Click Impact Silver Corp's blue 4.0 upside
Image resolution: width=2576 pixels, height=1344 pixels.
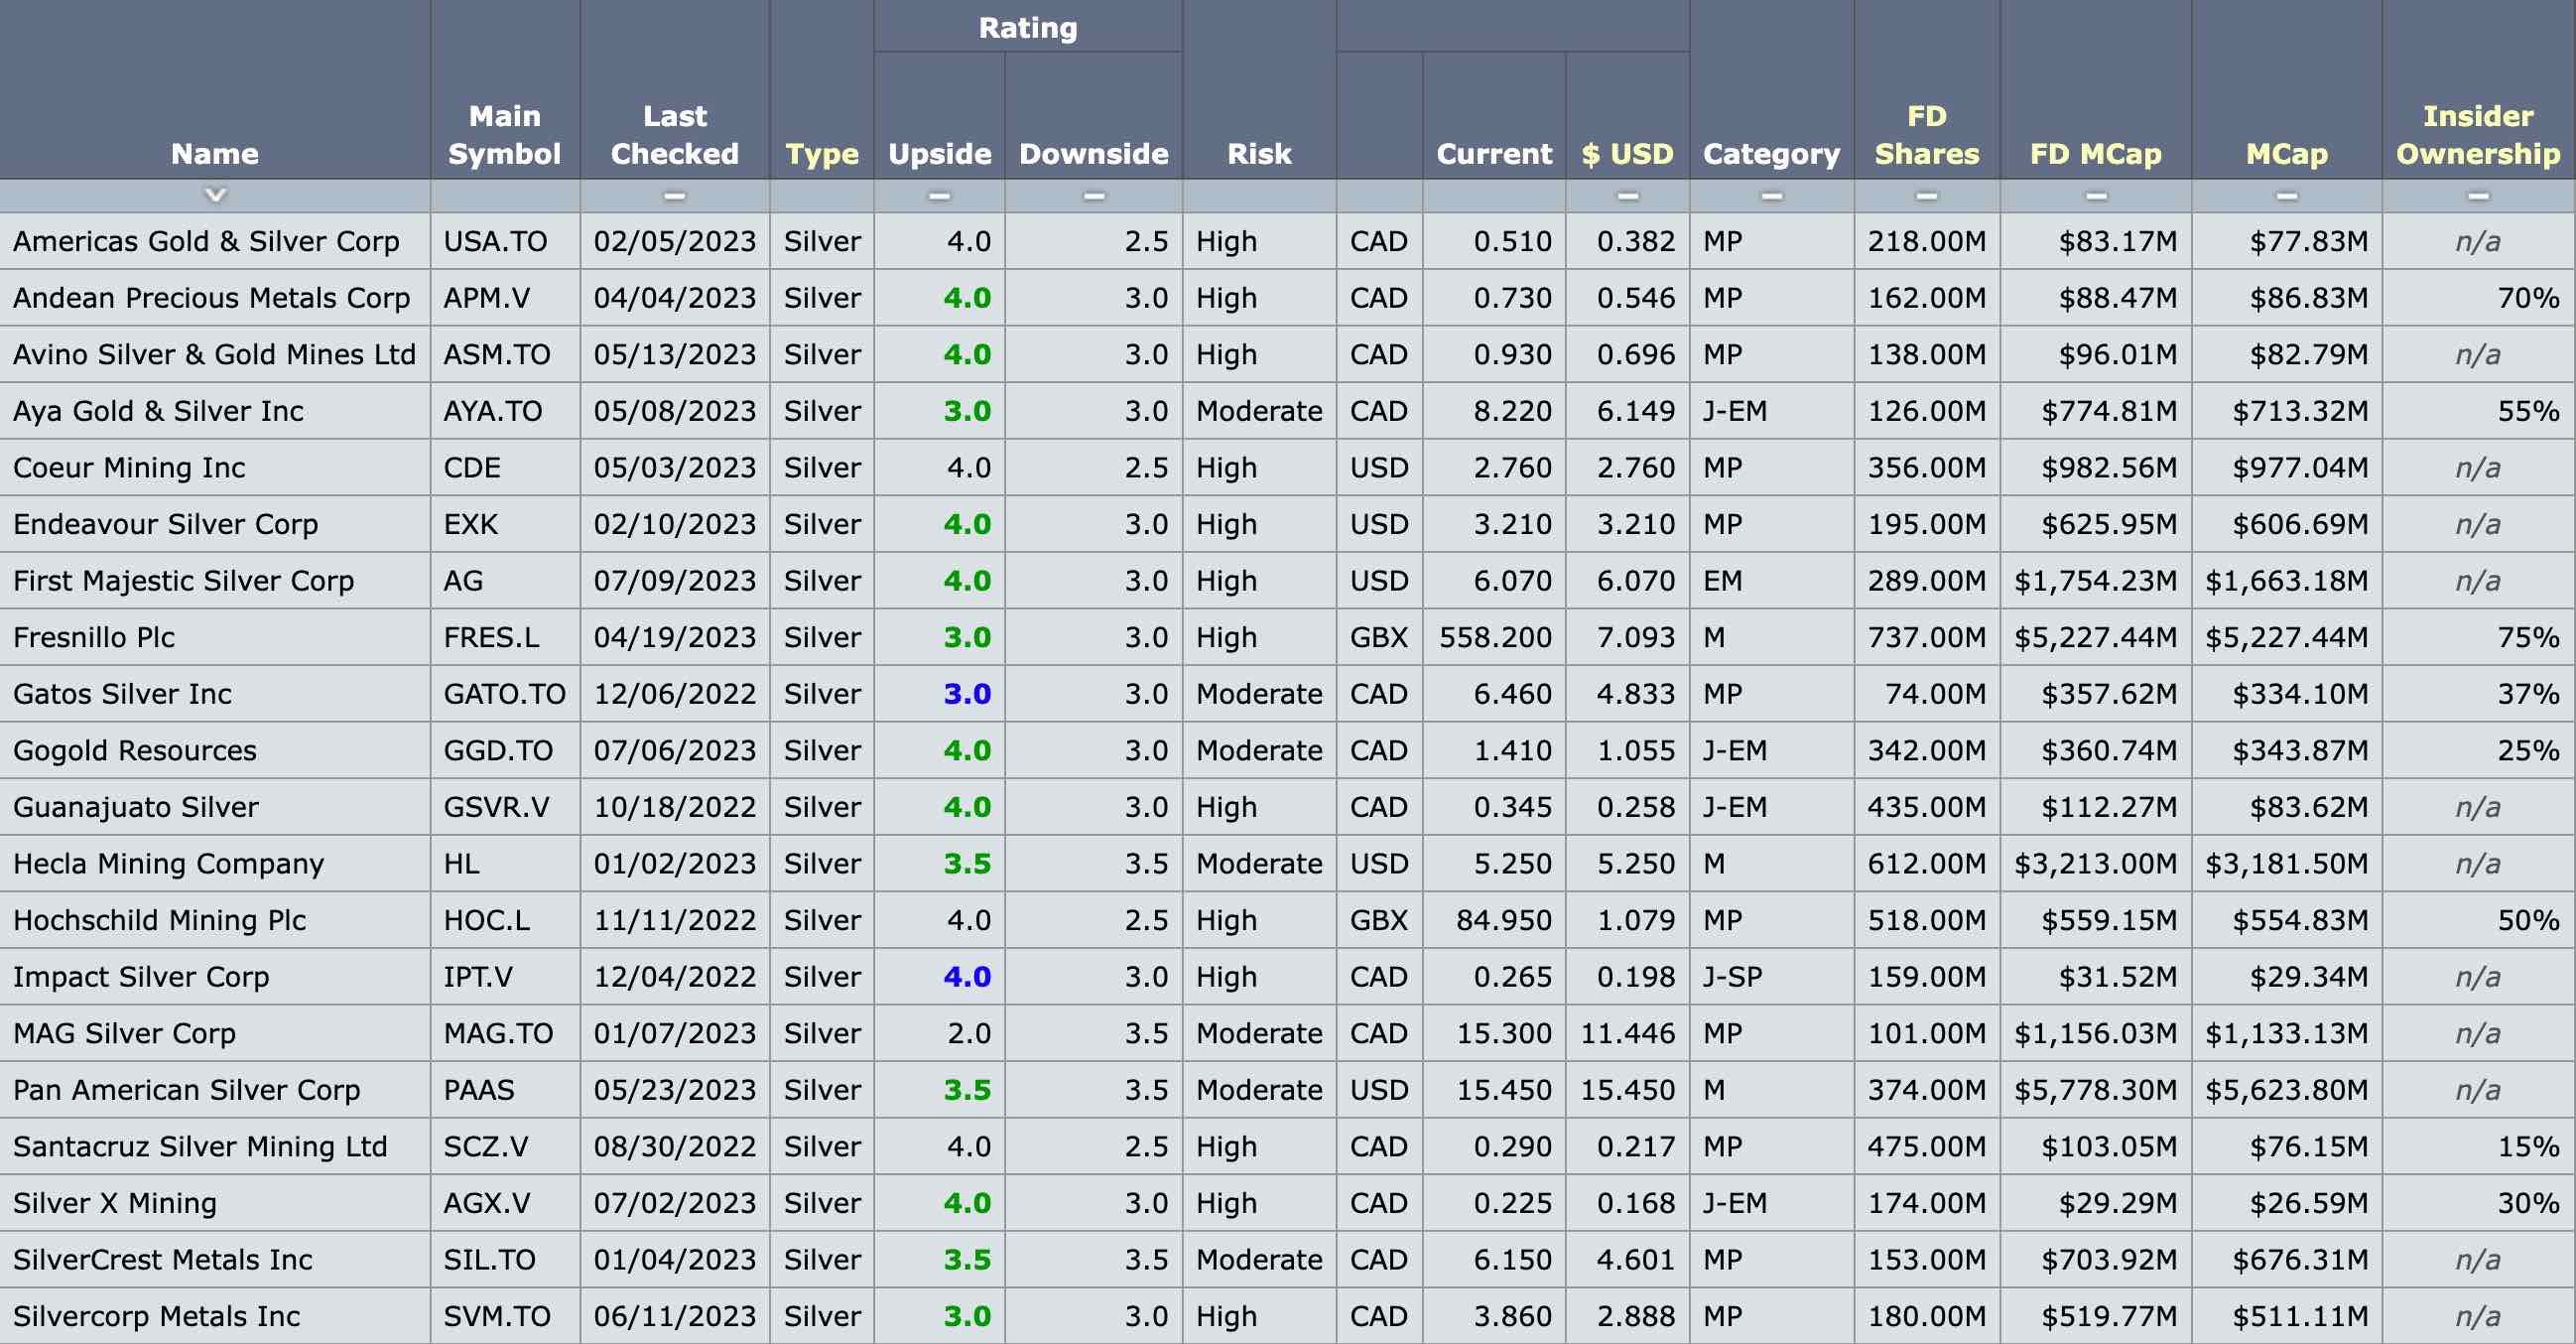click(x=966, y=977)
